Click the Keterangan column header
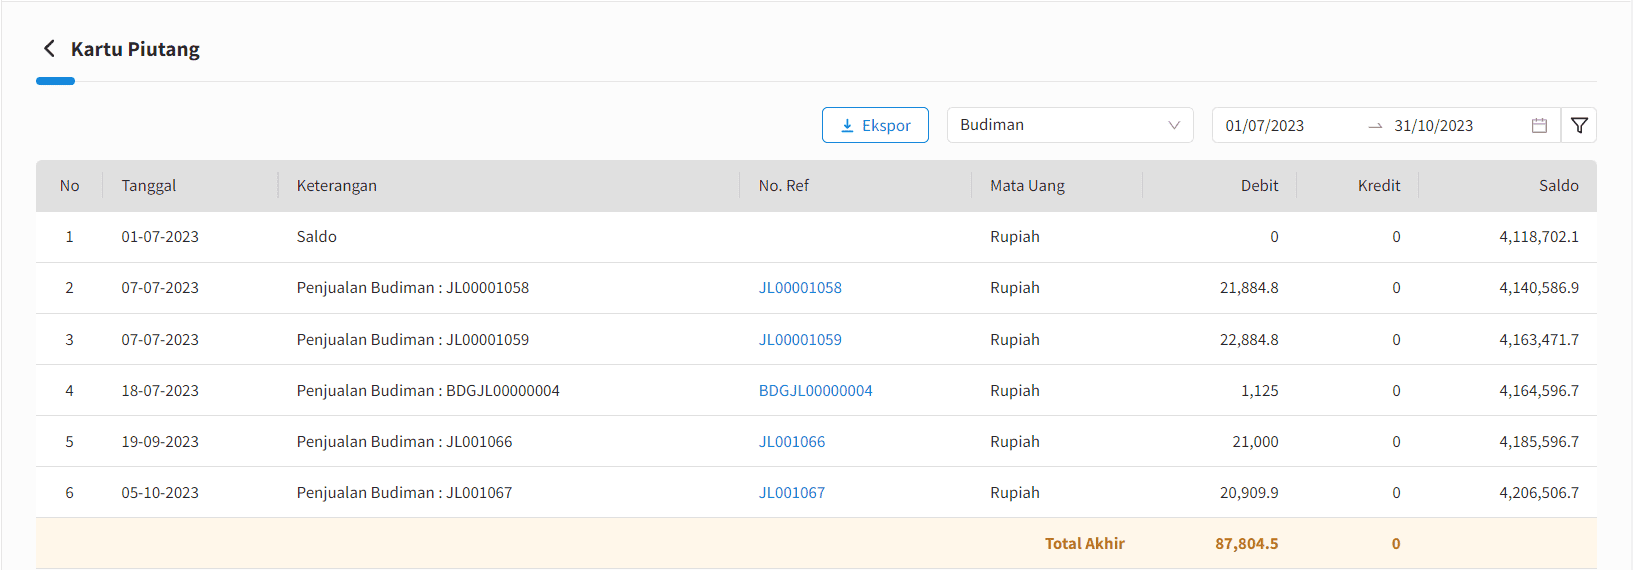The width and height of the screenshot is (1633, 570). (x=337, y=186)
